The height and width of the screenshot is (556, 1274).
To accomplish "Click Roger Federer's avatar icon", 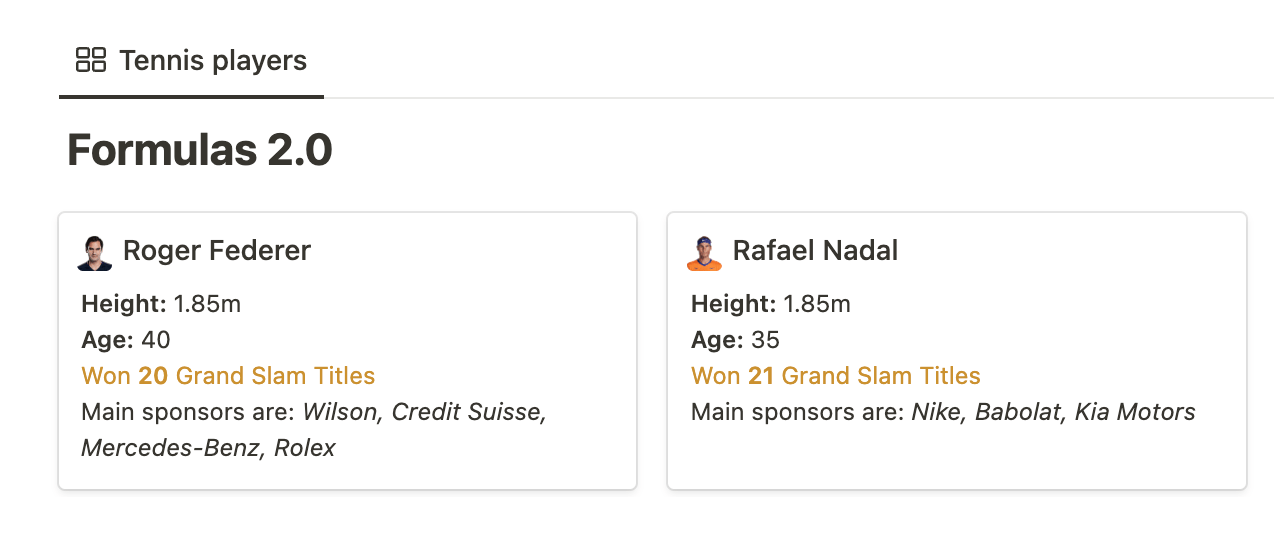I will pyautogui.click(x=95, y=252).
